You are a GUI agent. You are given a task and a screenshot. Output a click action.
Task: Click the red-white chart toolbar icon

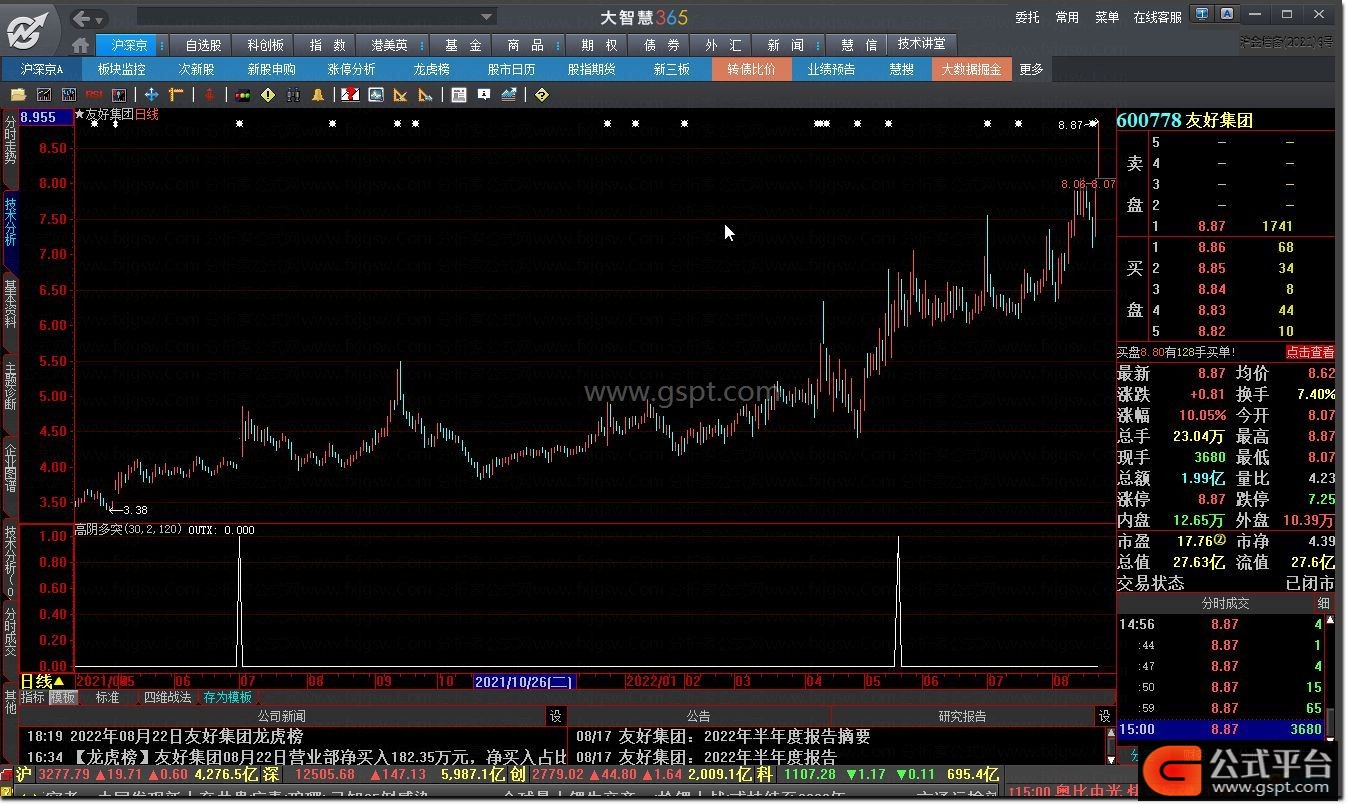(x=350, y=95)
